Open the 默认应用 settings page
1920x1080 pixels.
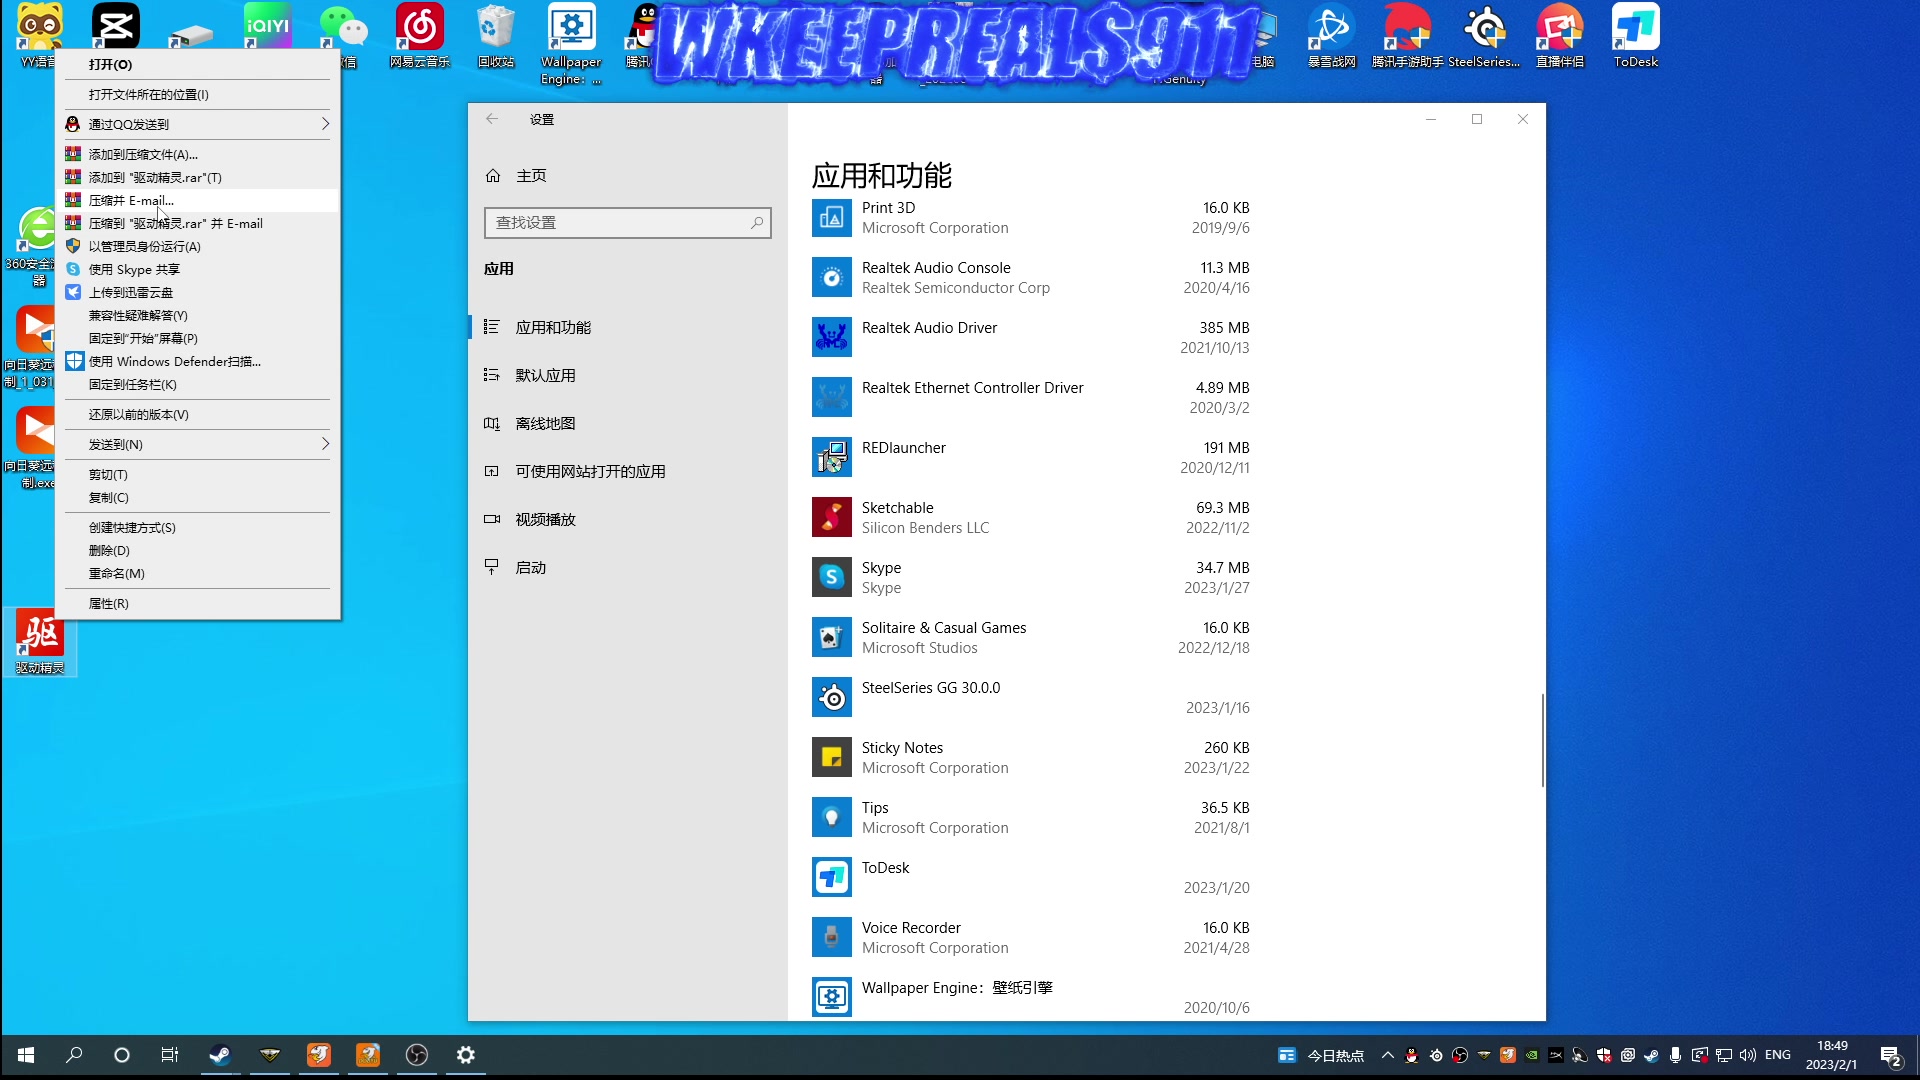pos(628,375)
